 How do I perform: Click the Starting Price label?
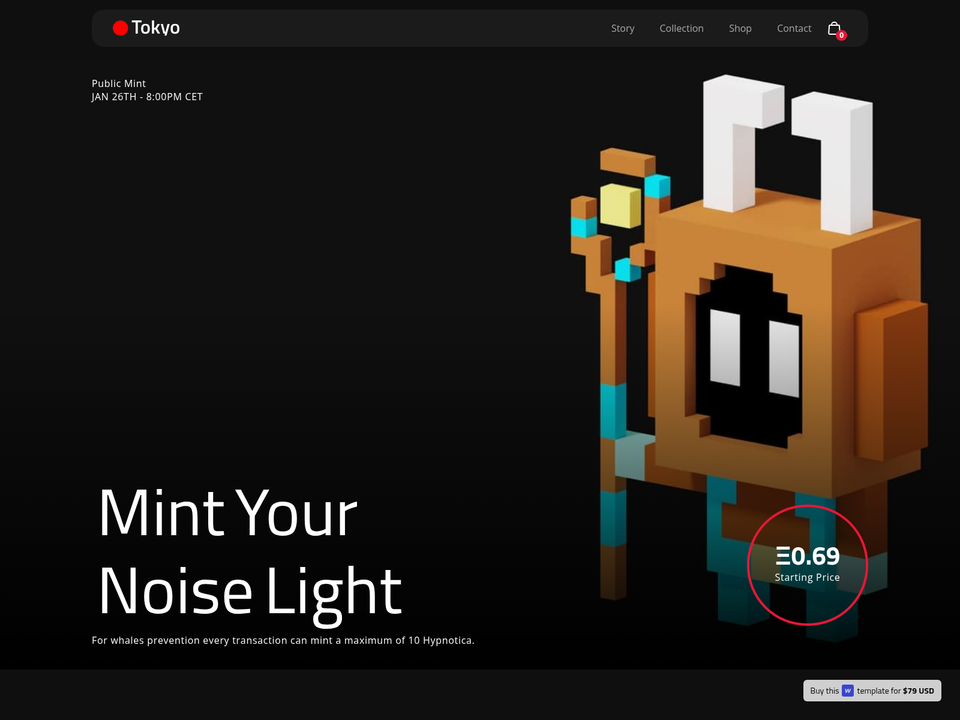[807, 577]
